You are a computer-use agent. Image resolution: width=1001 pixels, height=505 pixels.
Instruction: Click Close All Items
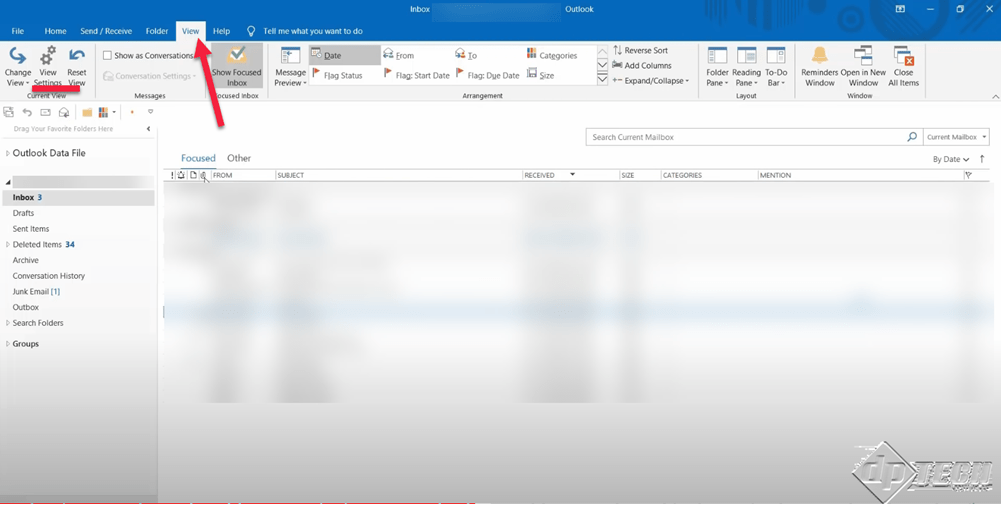[904, 67]
